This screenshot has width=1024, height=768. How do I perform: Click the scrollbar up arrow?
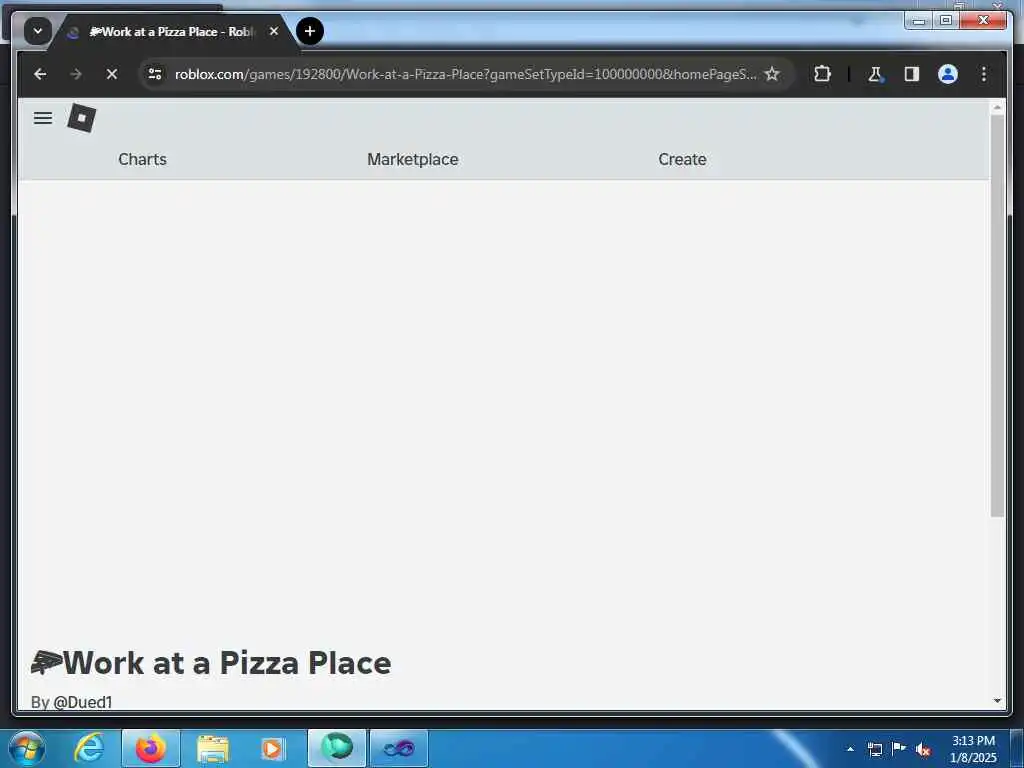[997, 106]
